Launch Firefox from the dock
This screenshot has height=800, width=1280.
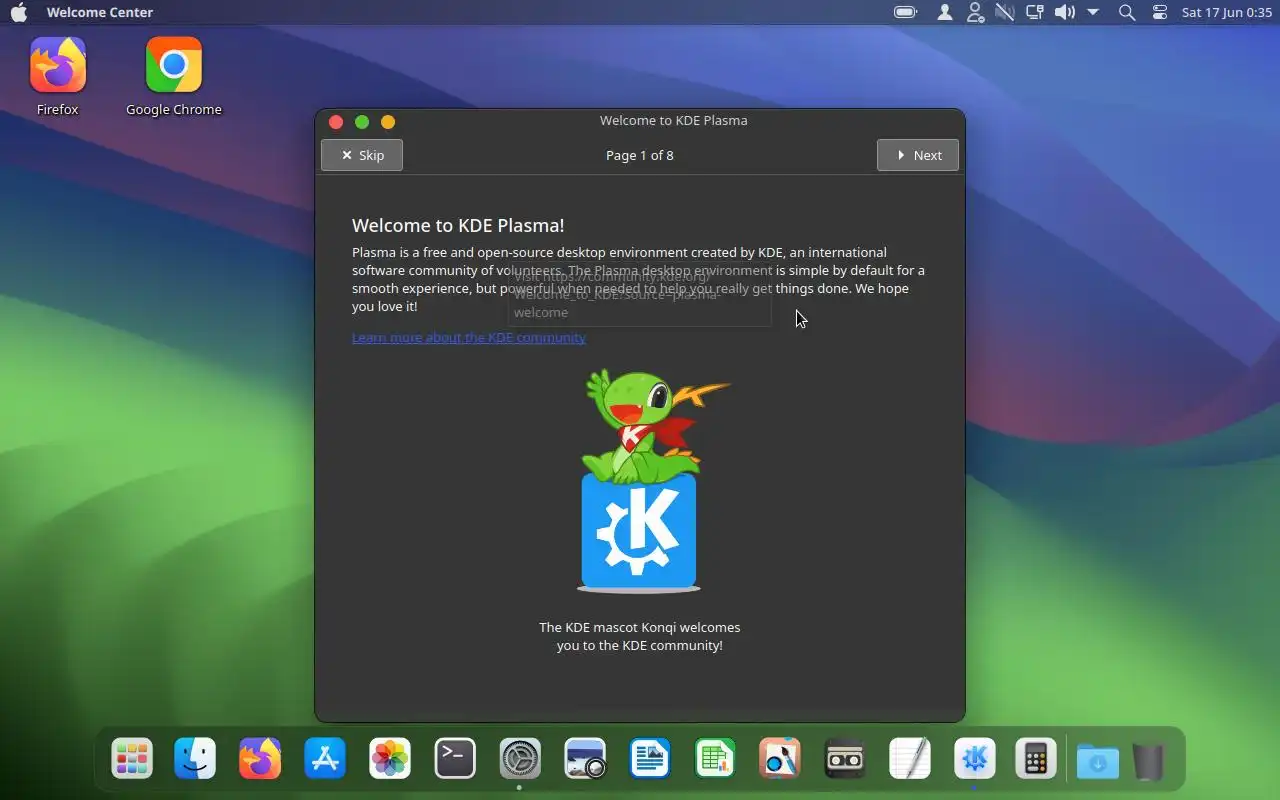260,759
